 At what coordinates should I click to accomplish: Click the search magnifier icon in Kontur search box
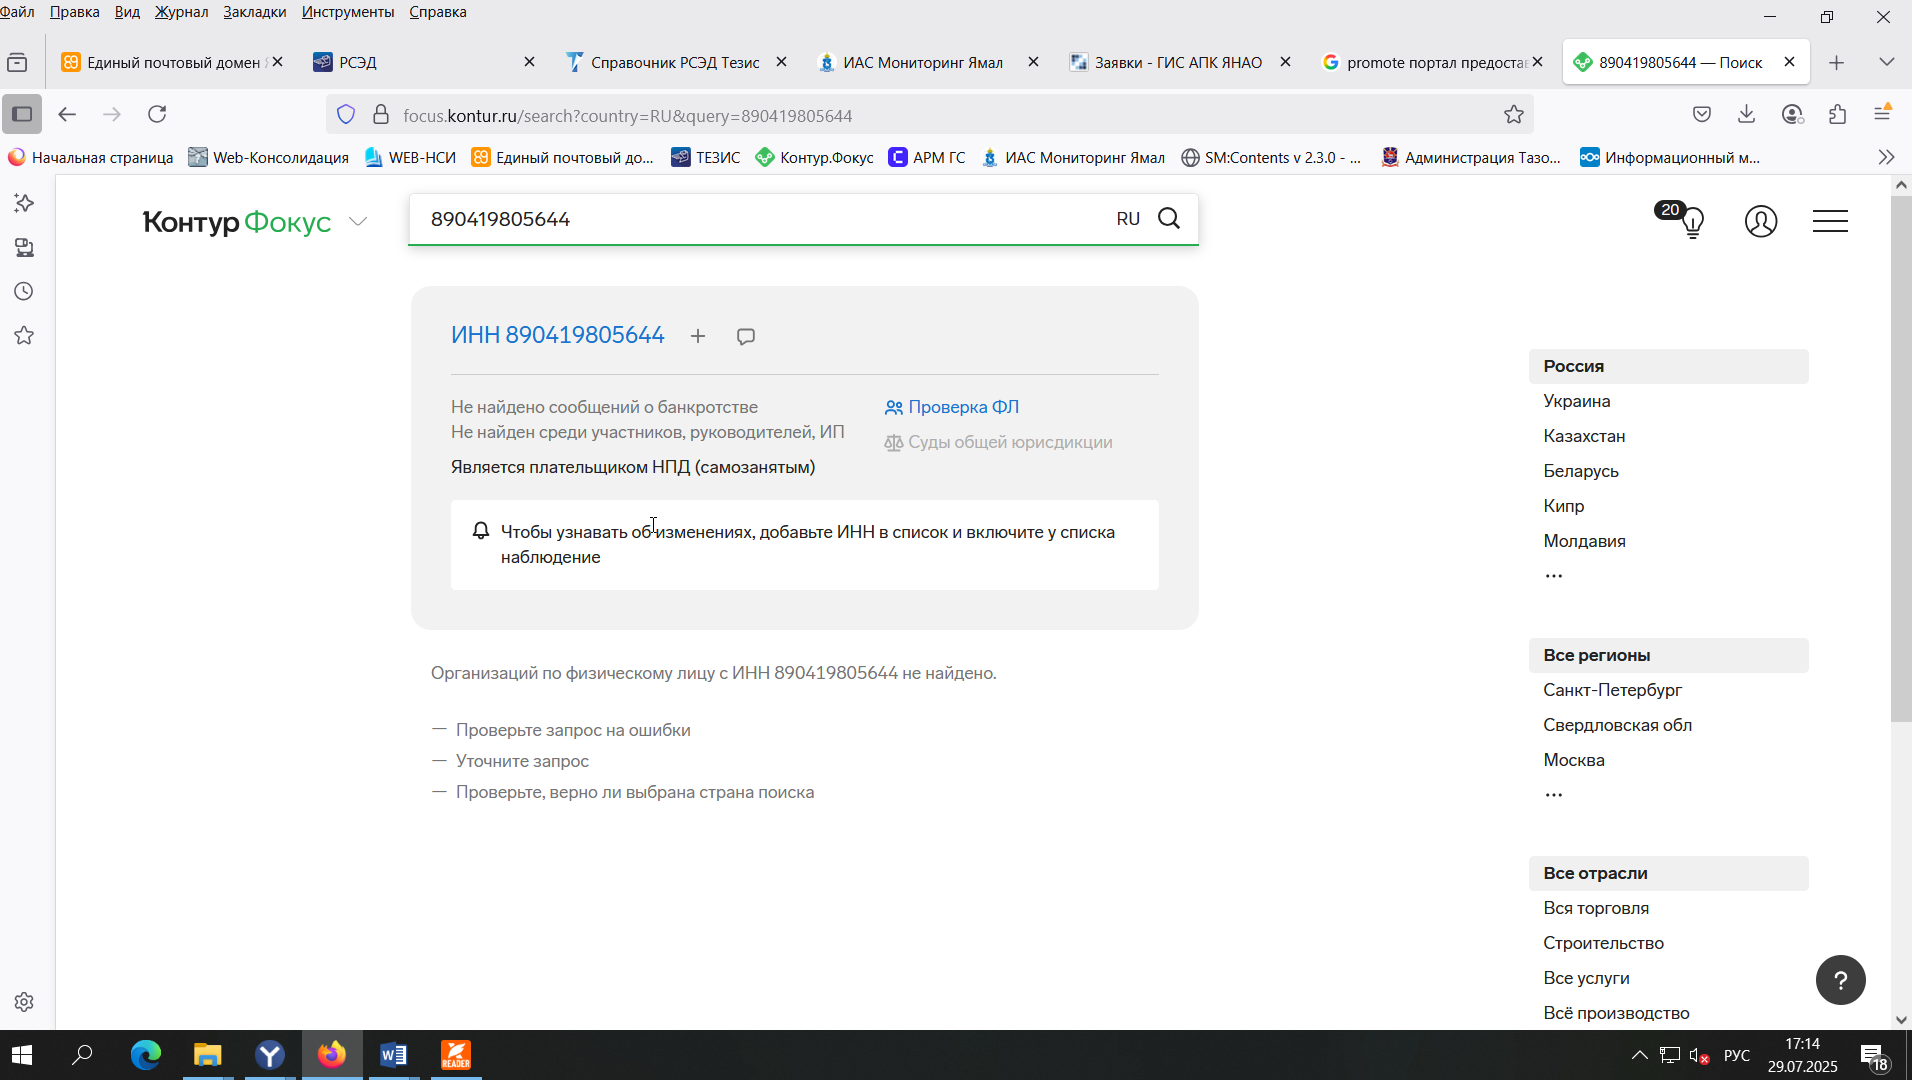pos(1169,218)
